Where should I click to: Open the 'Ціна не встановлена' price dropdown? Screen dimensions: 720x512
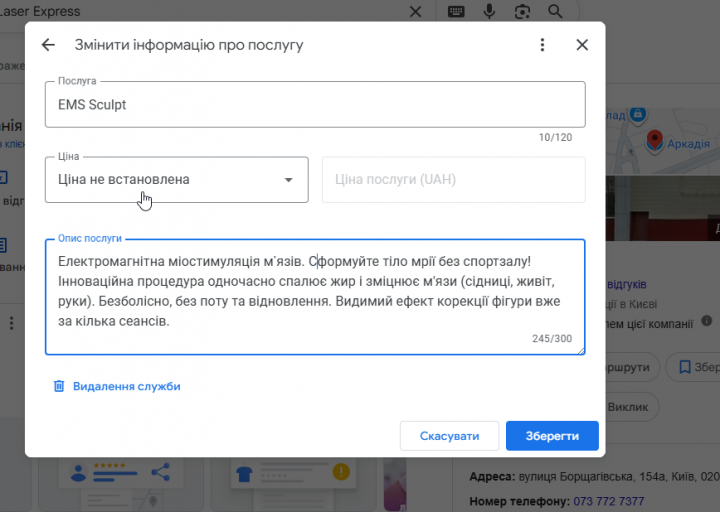pos(177,180)
